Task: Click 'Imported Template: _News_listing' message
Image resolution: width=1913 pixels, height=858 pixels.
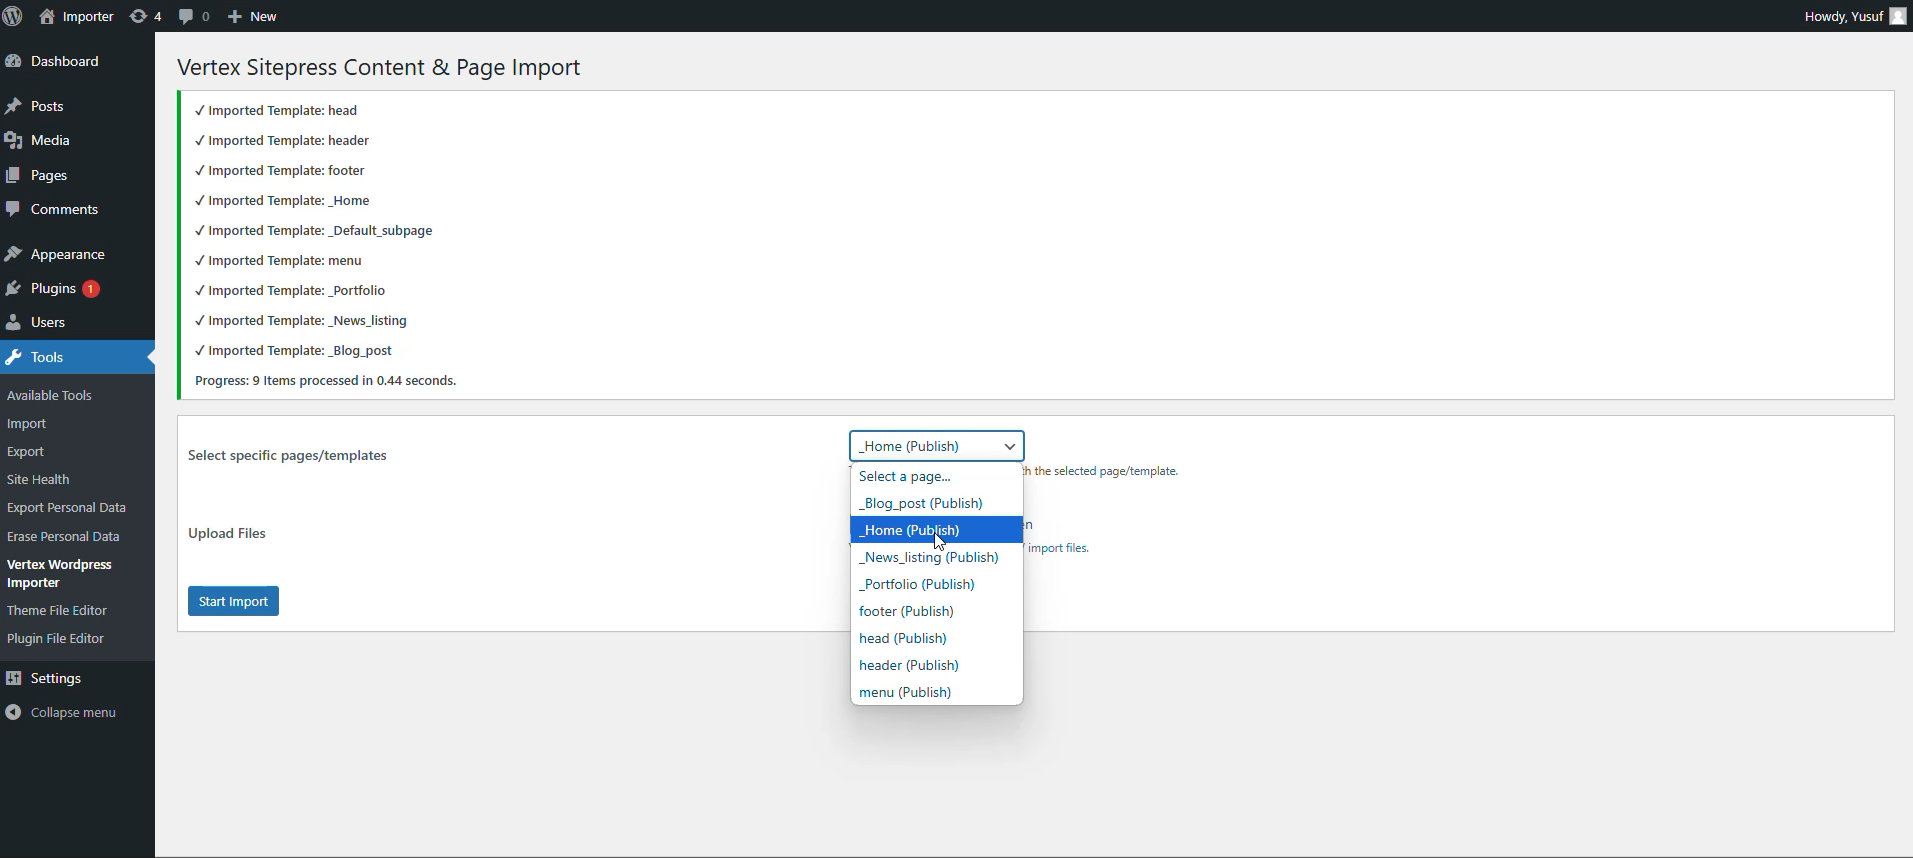Action: (x=301, y=321)
